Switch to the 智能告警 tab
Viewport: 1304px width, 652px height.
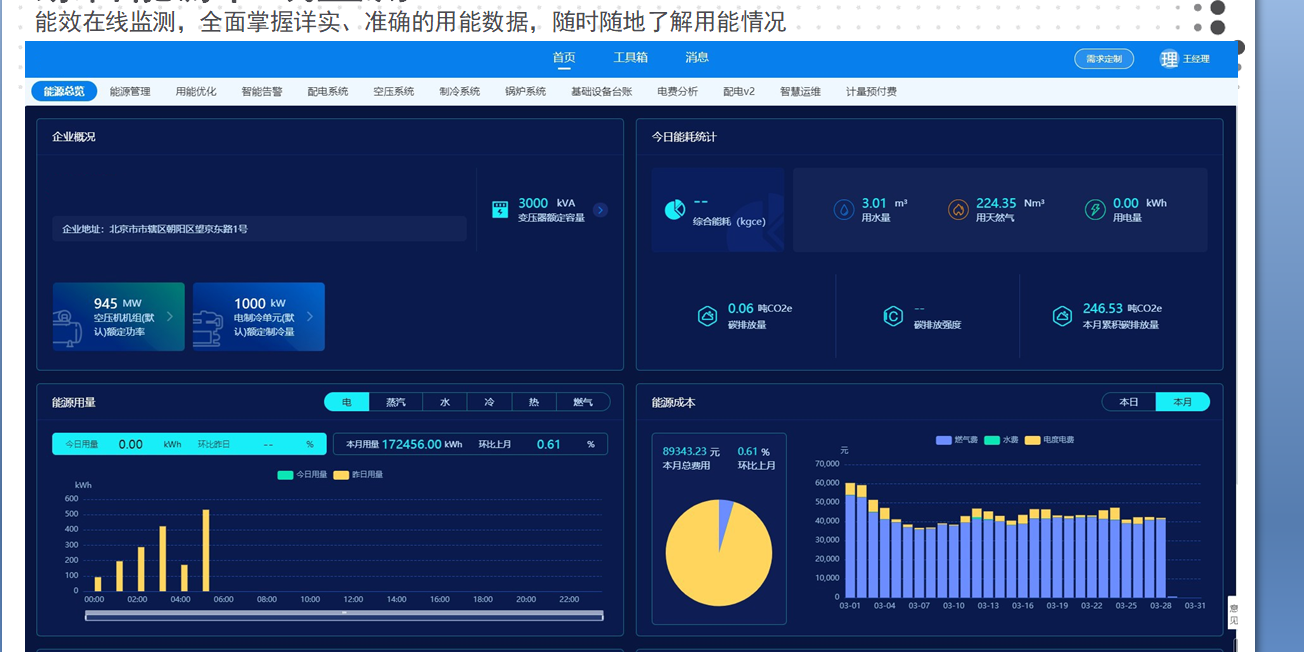click(262, 92)
